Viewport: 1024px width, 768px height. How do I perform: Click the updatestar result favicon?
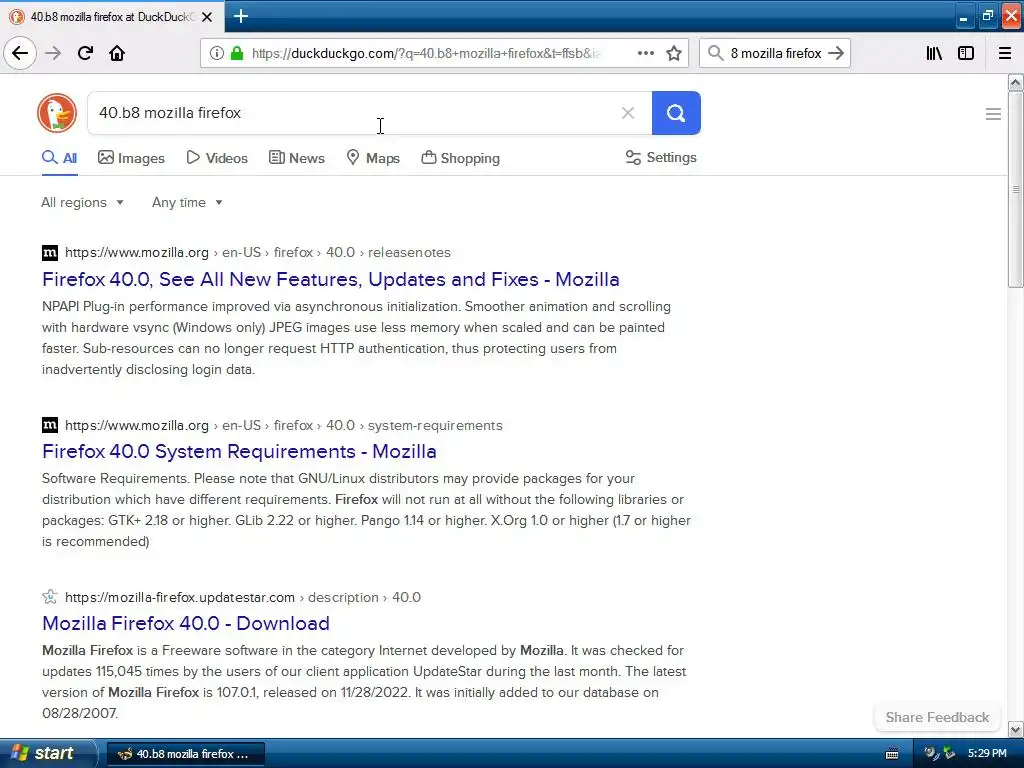(x=50, y=597)
